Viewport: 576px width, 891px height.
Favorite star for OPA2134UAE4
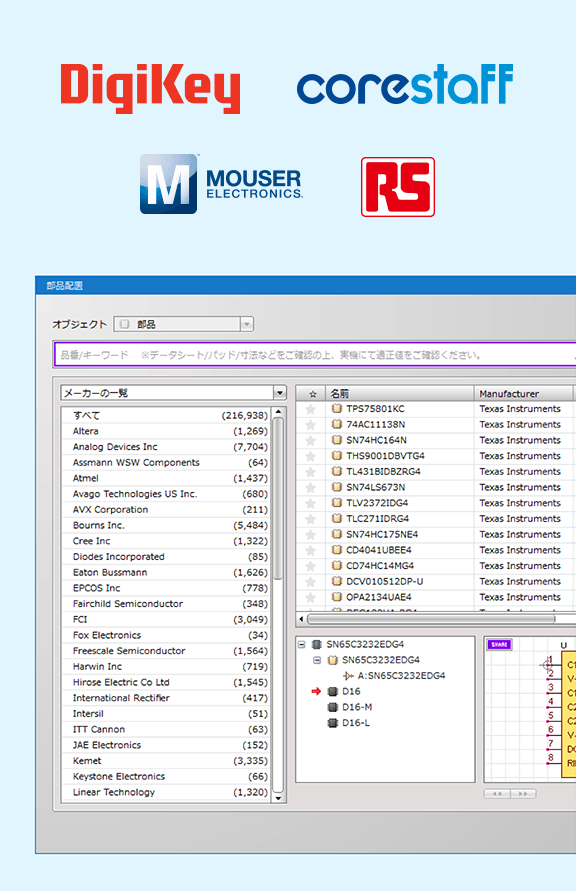coord(311,597)
